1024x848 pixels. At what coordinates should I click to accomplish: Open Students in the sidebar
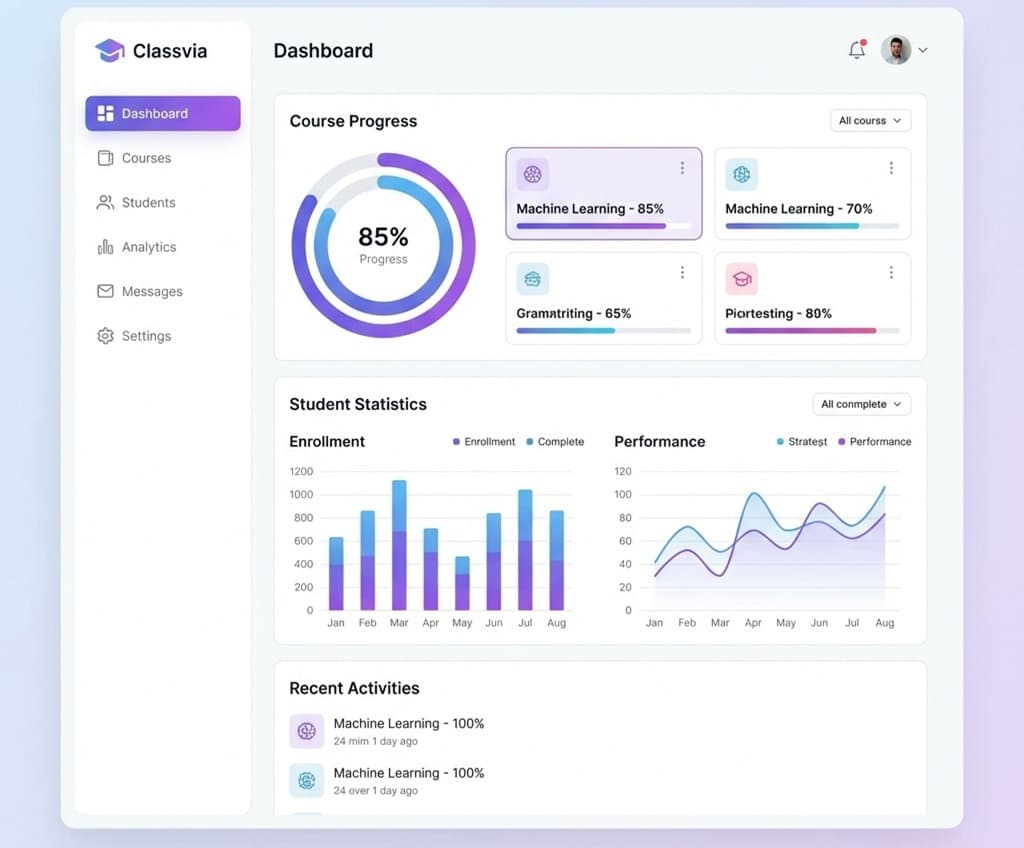click(163, 203)
